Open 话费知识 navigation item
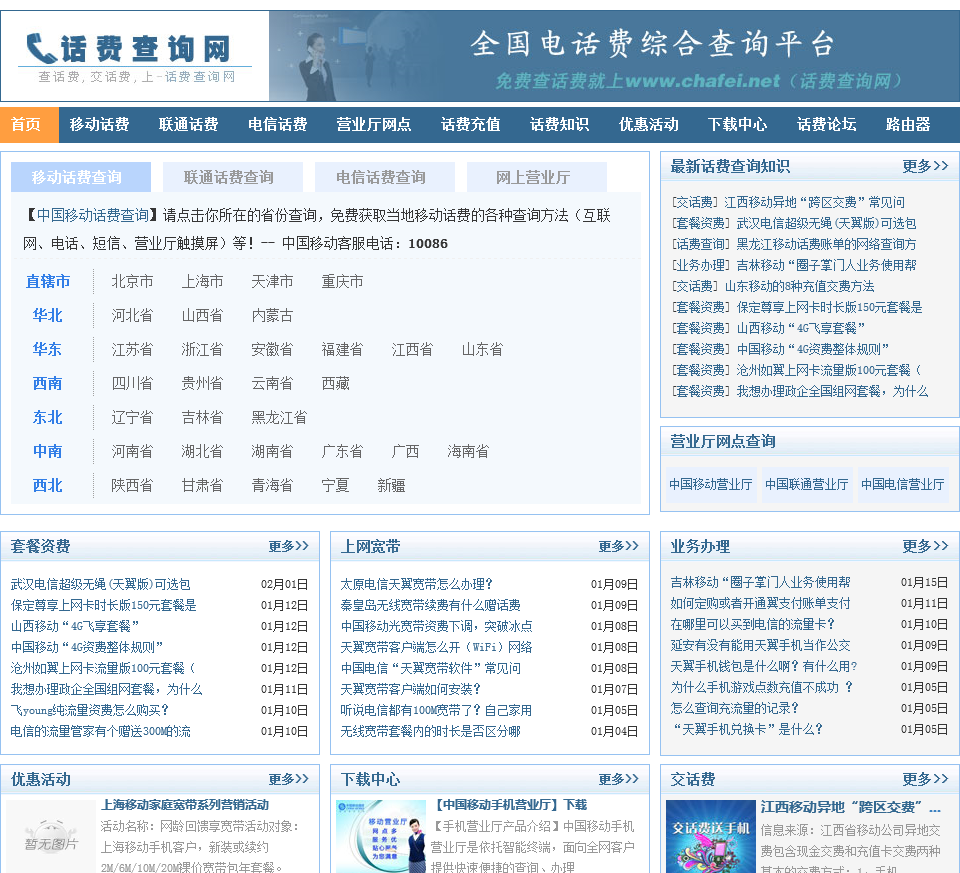 pyautogui.click(x=560, y=125)
